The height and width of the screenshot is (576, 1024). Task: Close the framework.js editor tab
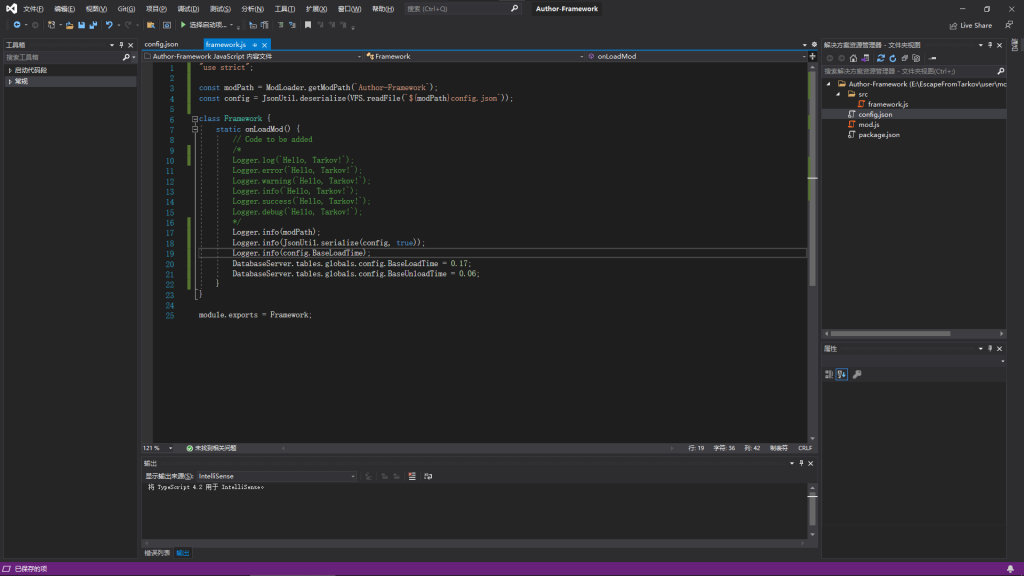pyautogui.click(x=264, y=44)
